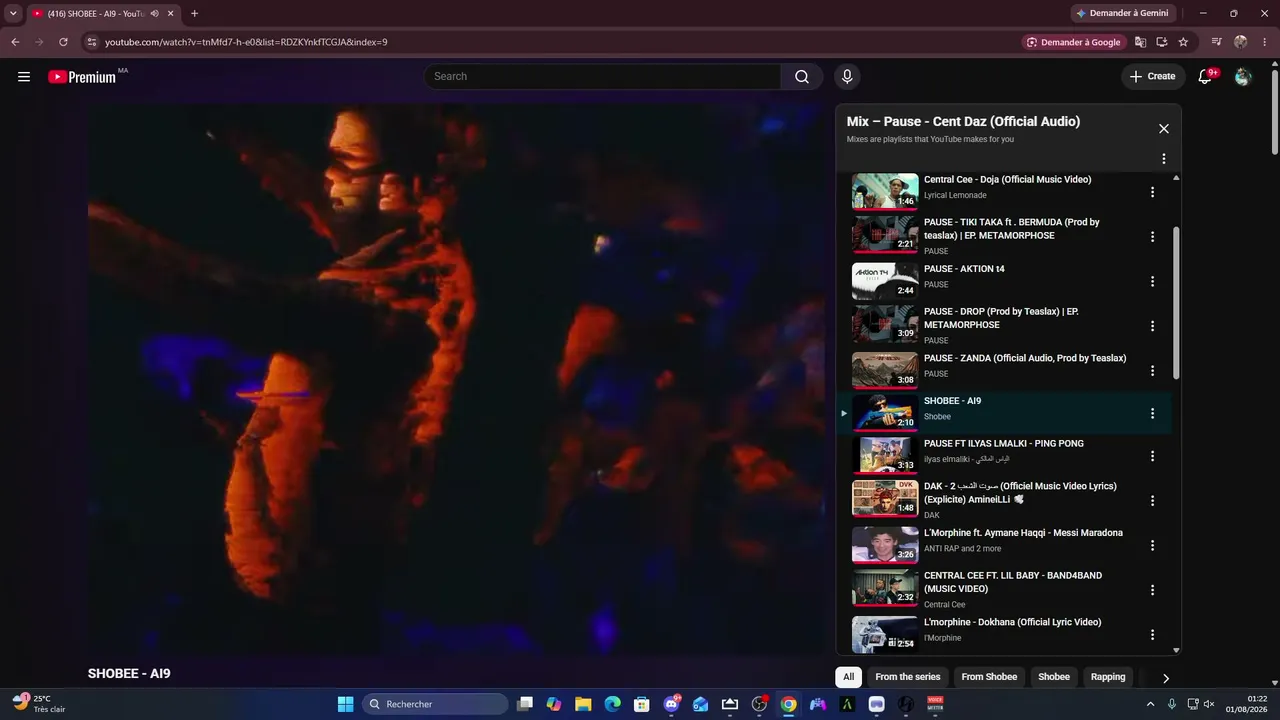The image size is (1280, 720).
Task: Open options for the DAK - 2 video
Action: (1152, 501)
